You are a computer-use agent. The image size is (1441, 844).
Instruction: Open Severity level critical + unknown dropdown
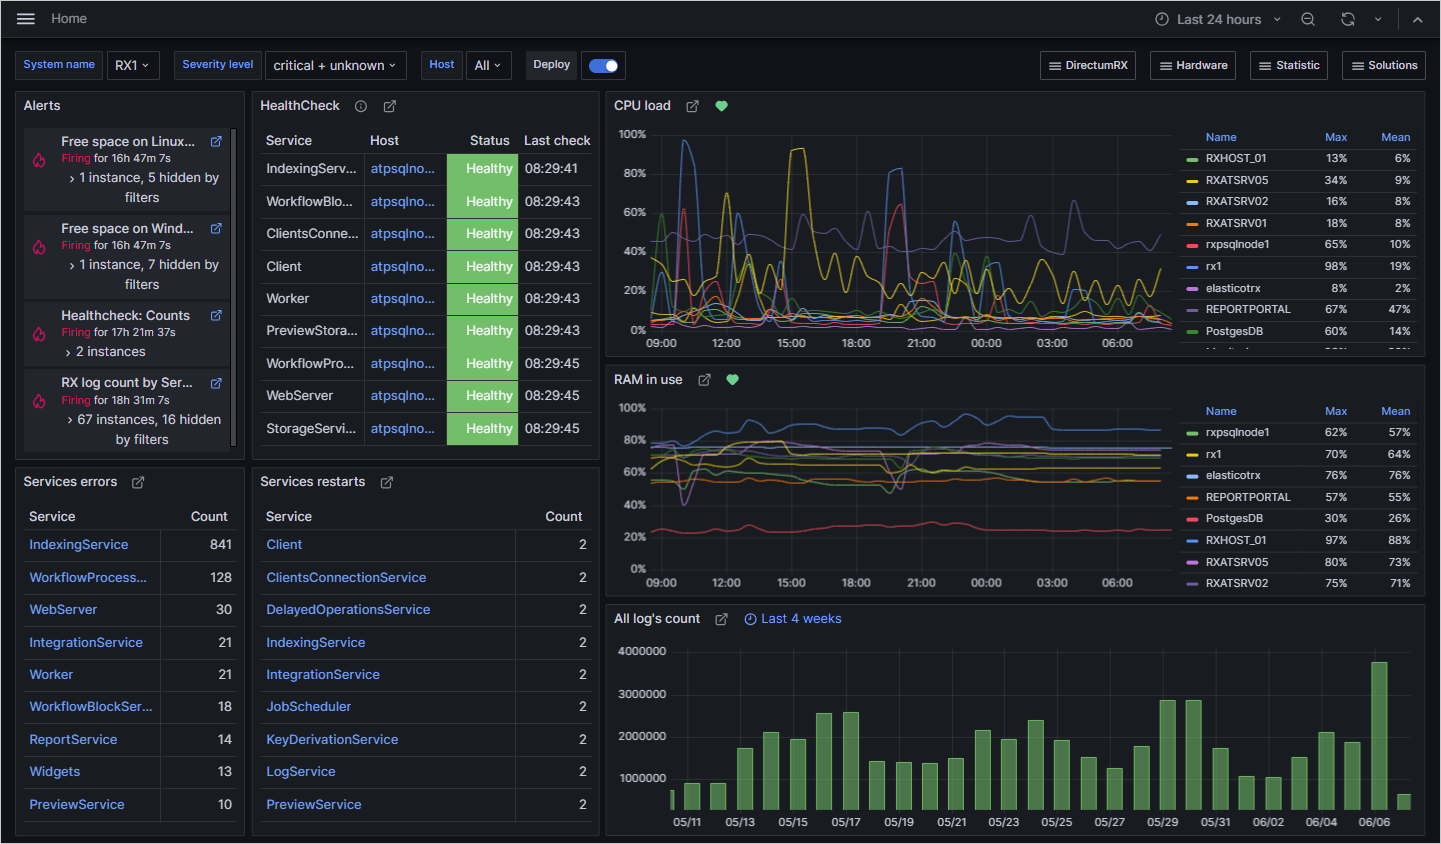(335, 66)
